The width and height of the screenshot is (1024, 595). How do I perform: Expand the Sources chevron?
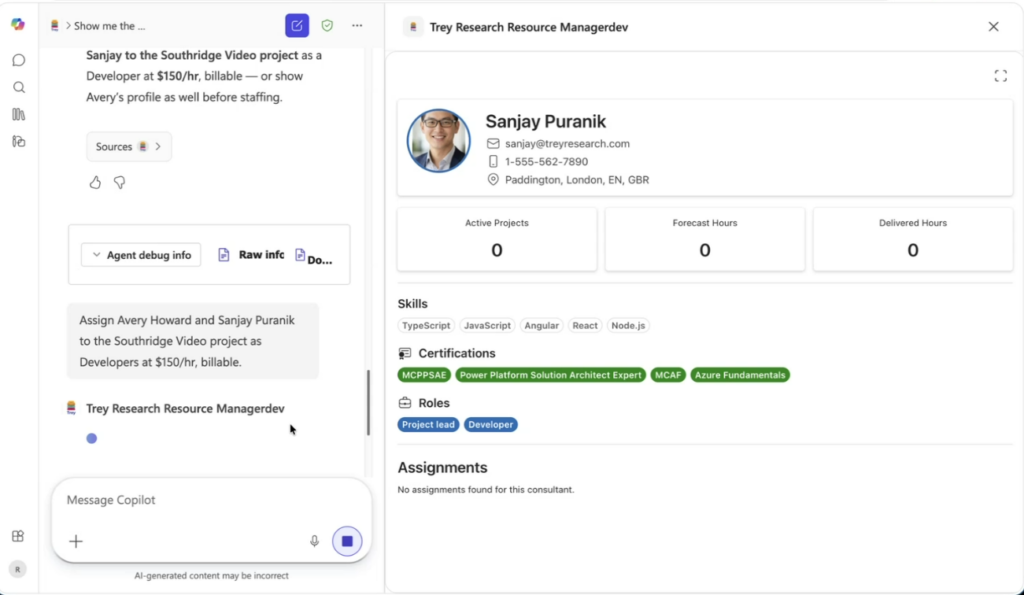(129, 147)
